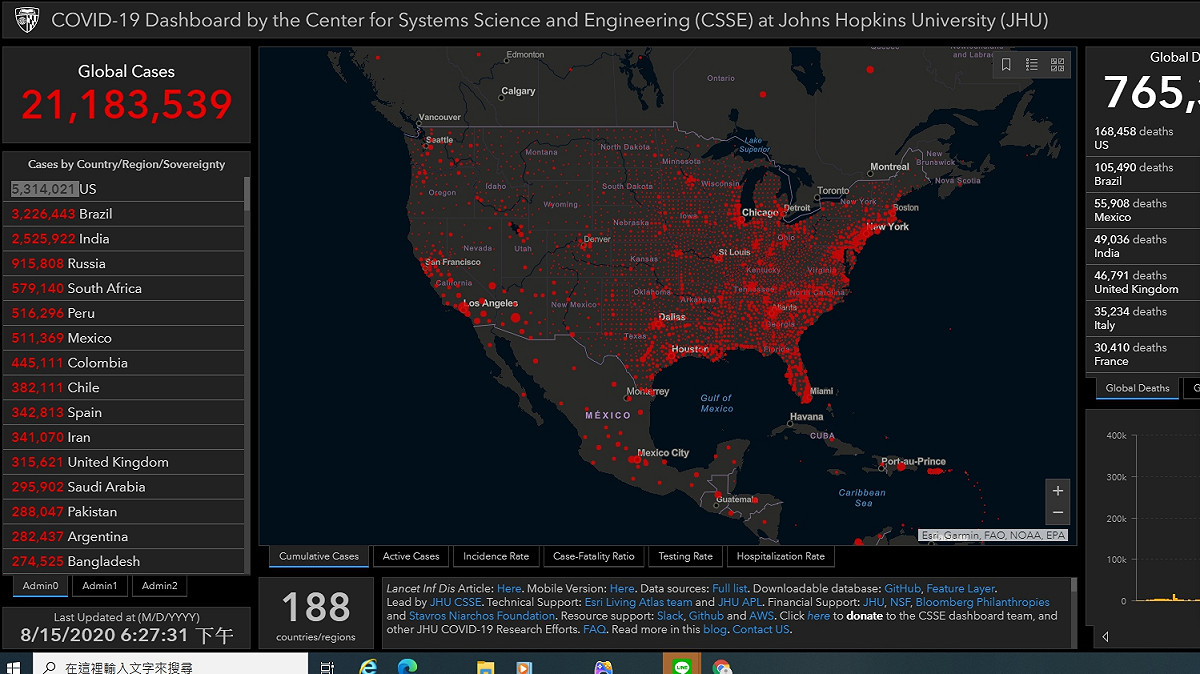
Task: Open the FAQ link
Action: pos(595,630)
